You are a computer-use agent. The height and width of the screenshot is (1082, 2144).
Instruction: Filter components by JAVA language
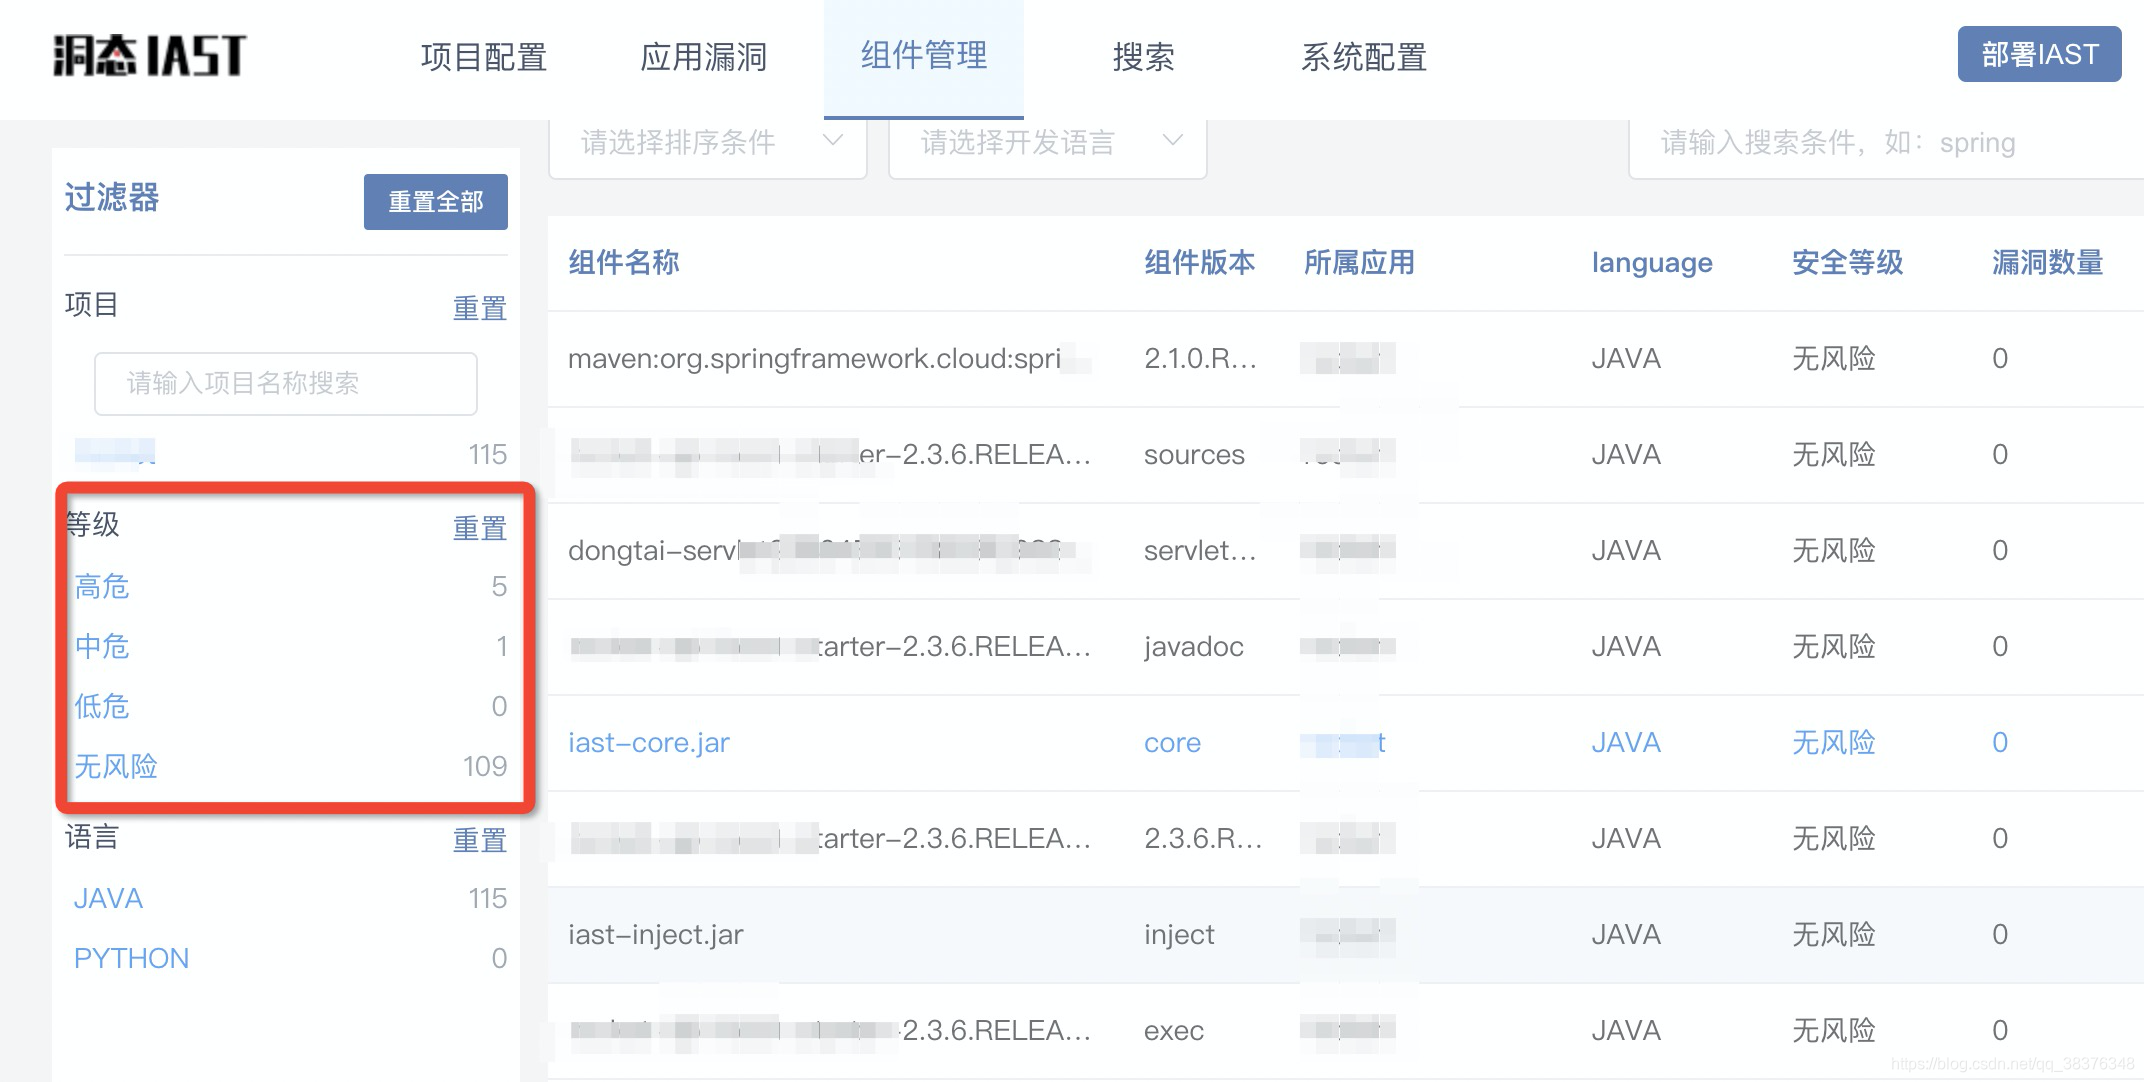coord(108,898)
